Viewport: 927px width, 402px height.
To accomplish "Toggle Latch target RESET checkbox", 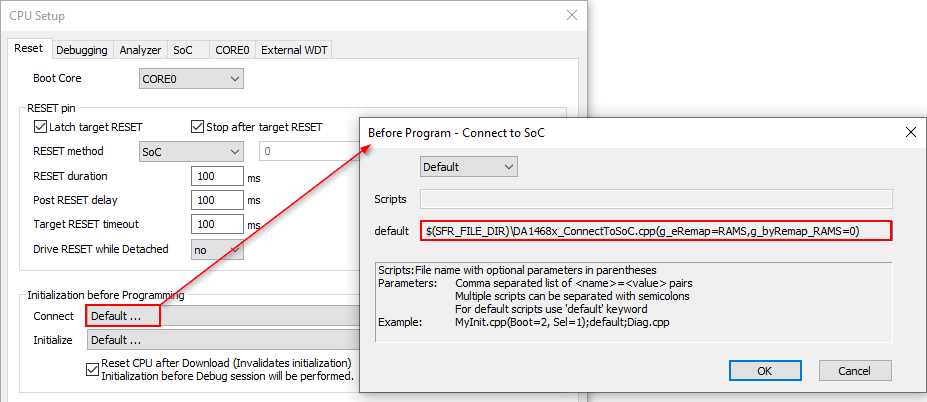I will click(x=41, y=127).
